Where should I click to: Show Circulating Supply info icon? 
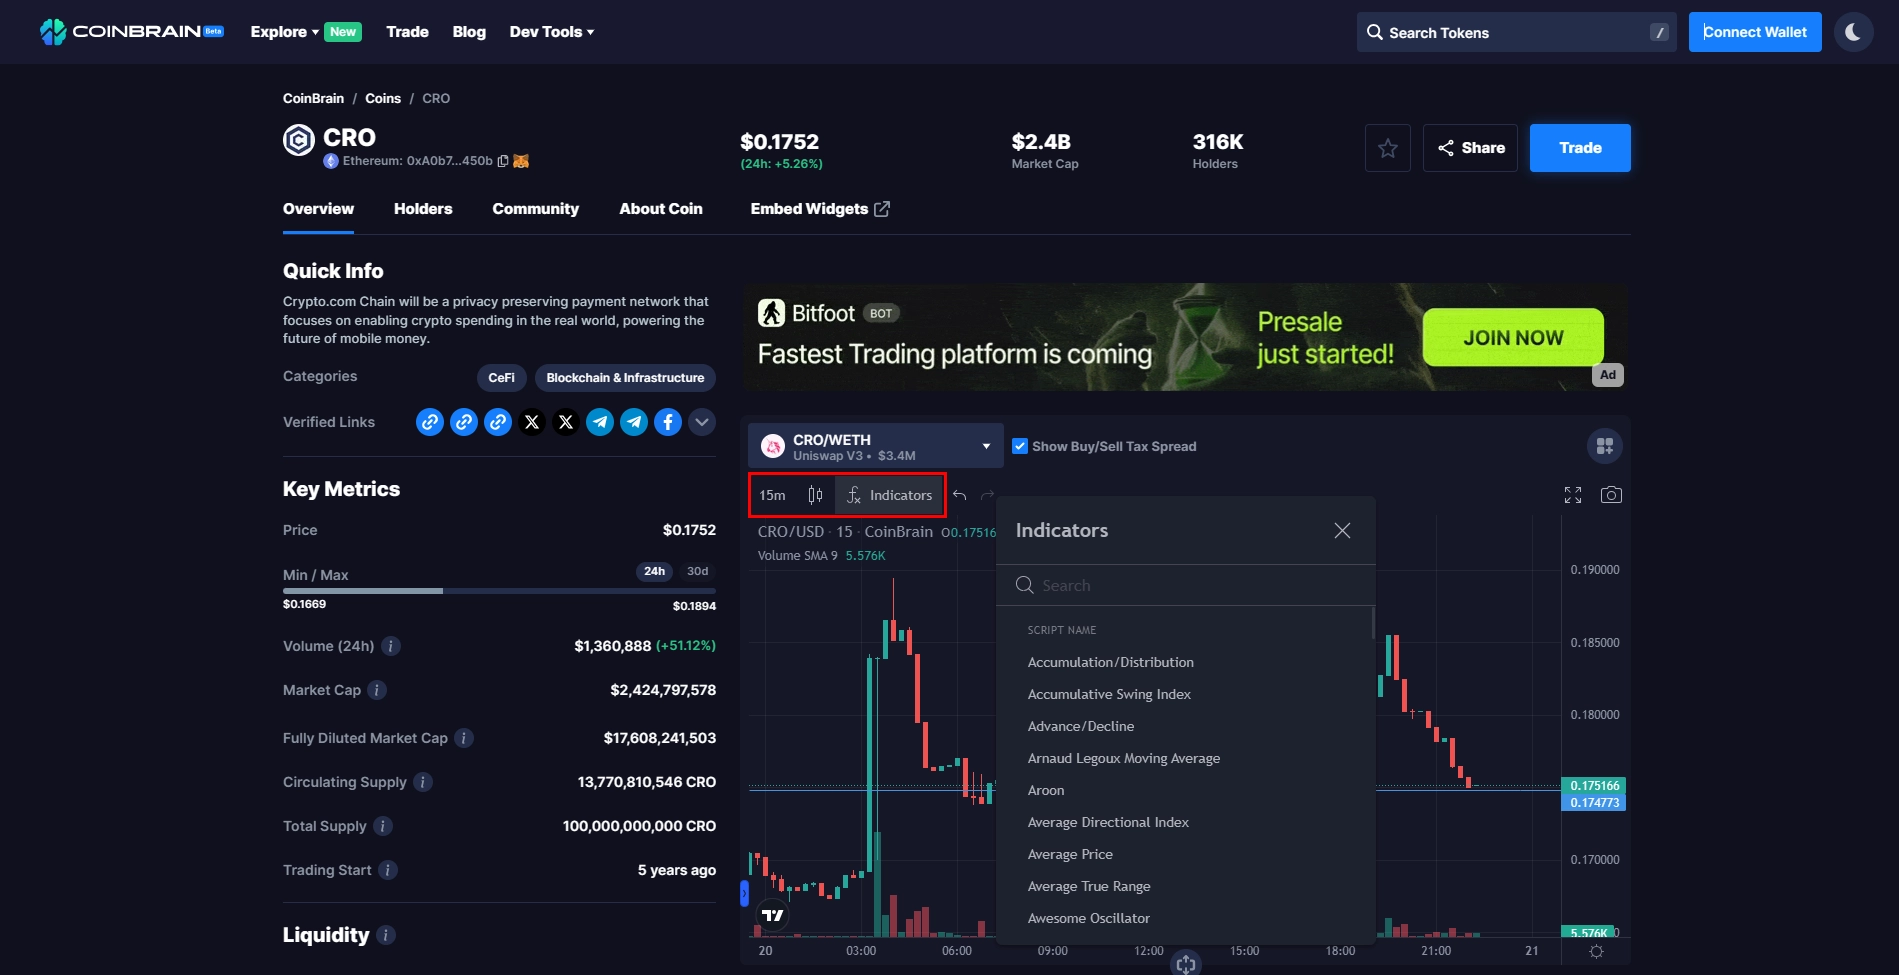(423, 782)
